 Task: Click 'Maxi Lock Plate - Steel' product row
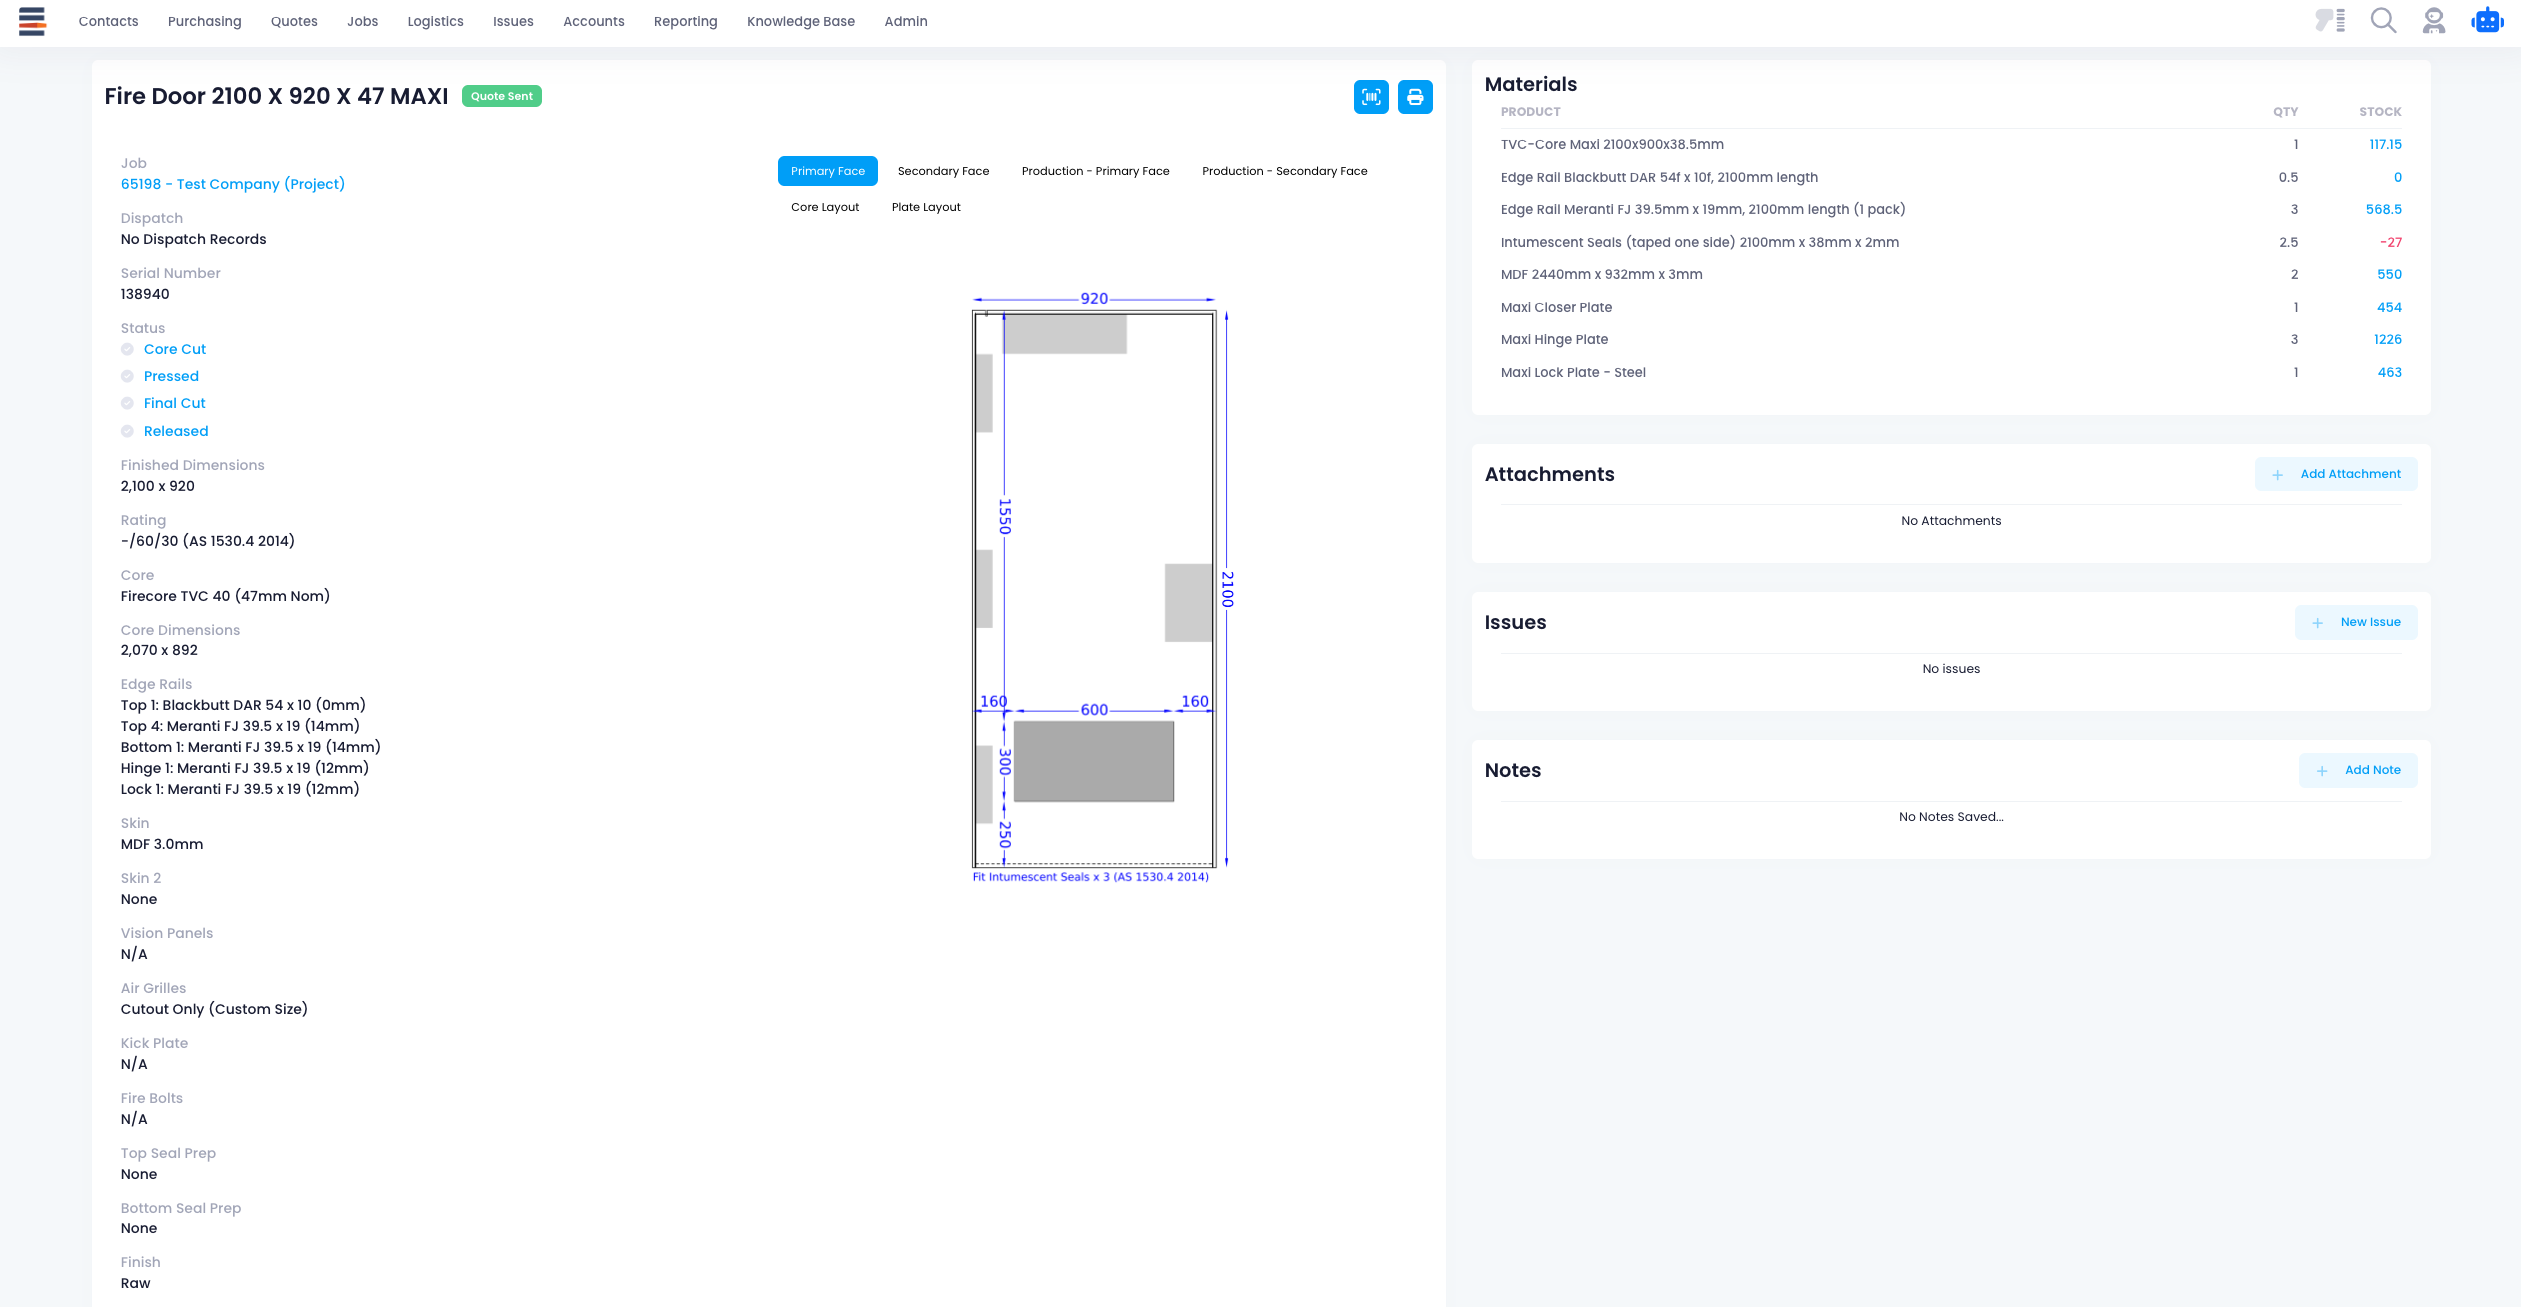[1950, 372]
